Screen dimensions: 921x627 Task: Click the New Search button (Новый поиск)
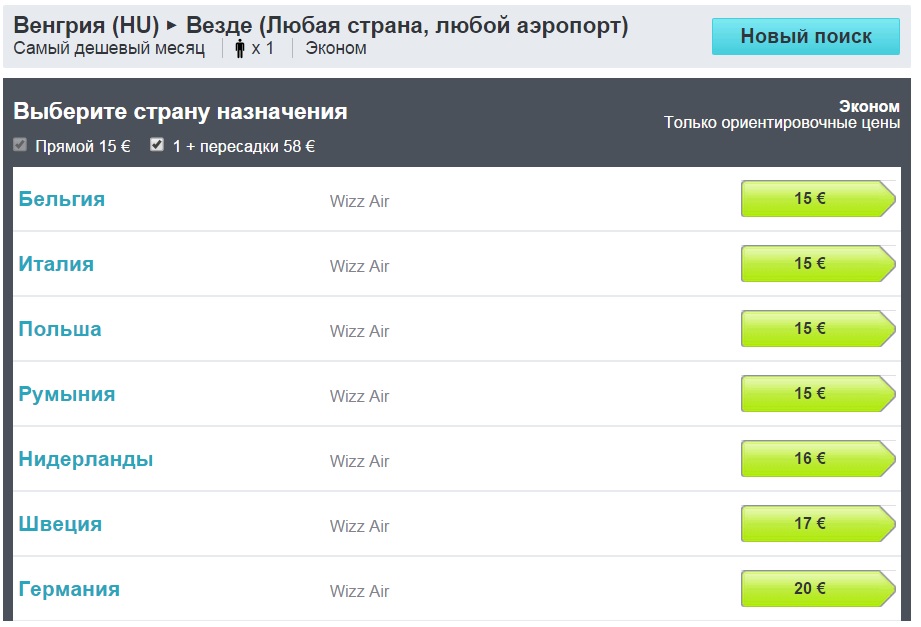click(805, 37)
